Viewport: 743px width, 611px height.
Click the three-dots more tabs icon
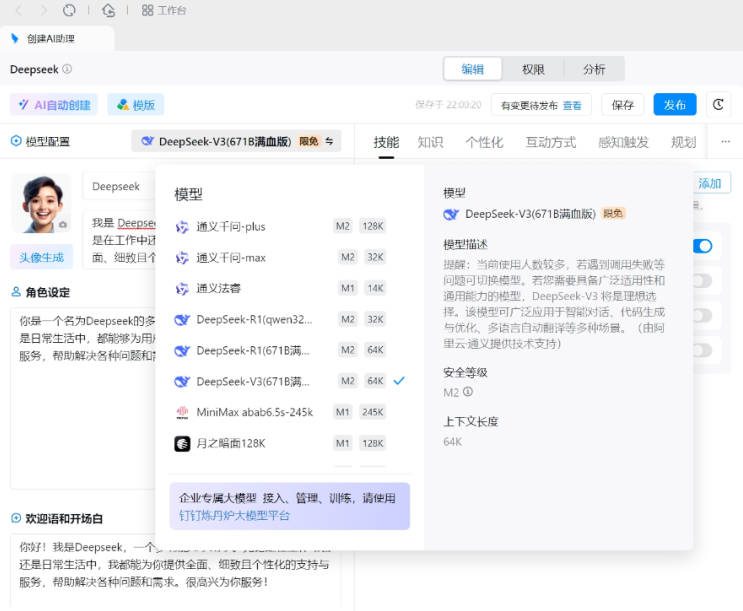point(725,141)
